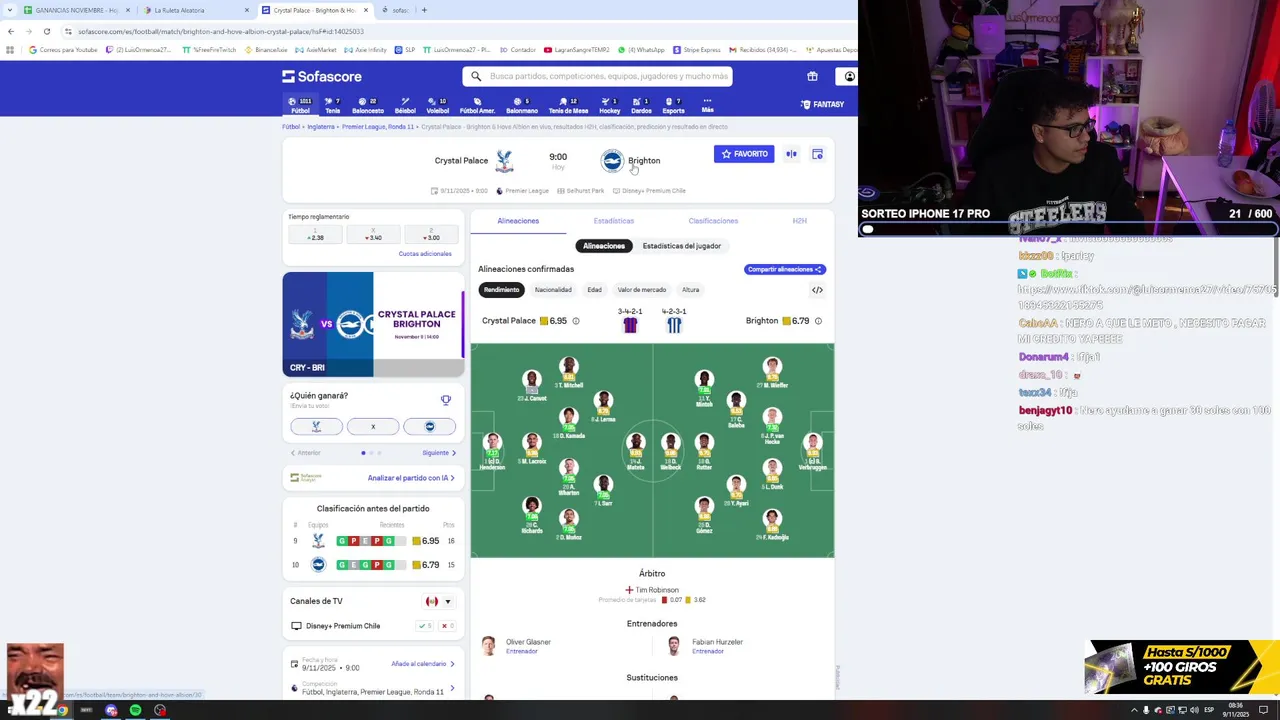Click the Crystal Palace crest in match header
This screenshot has width=1280, height=720.
point(504,161)
